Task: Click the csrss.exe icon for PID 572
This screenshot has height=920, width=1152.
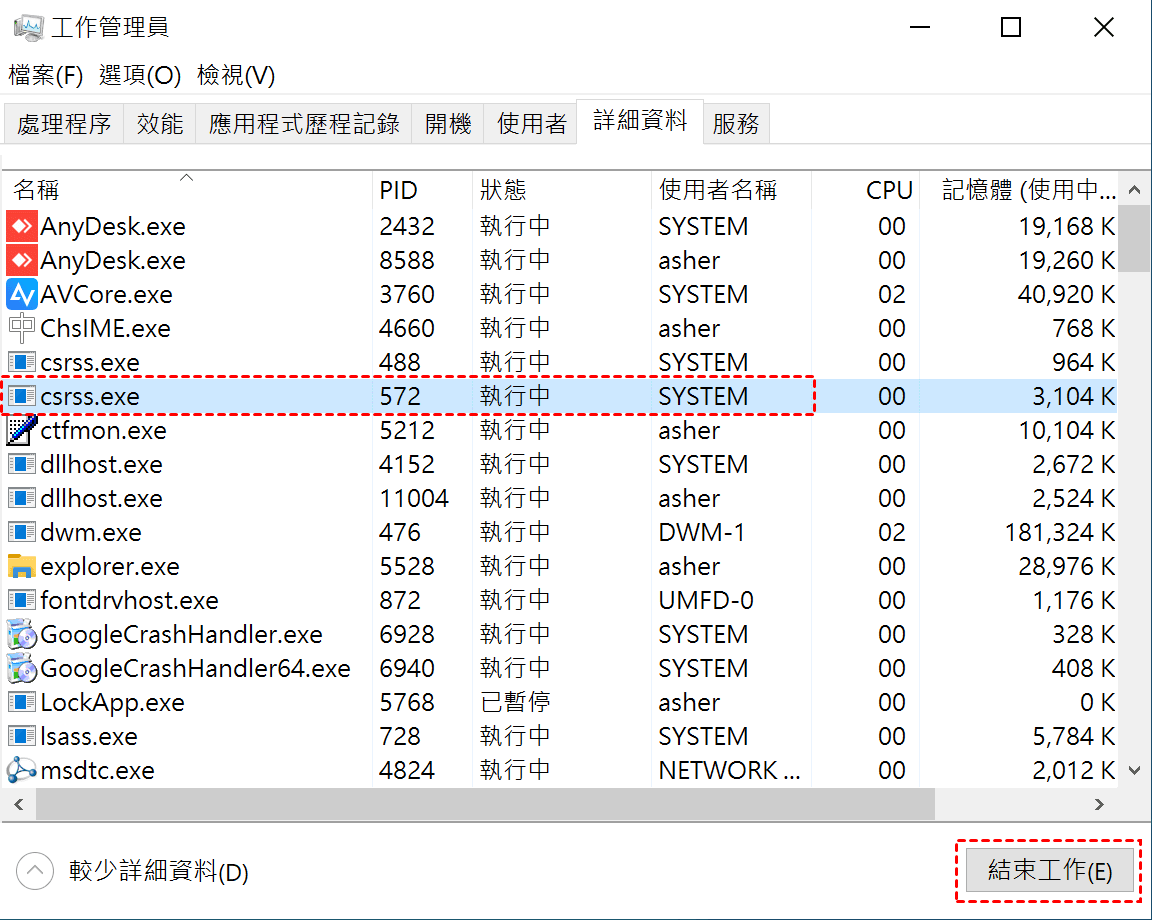Action: [x=21, y=396]
